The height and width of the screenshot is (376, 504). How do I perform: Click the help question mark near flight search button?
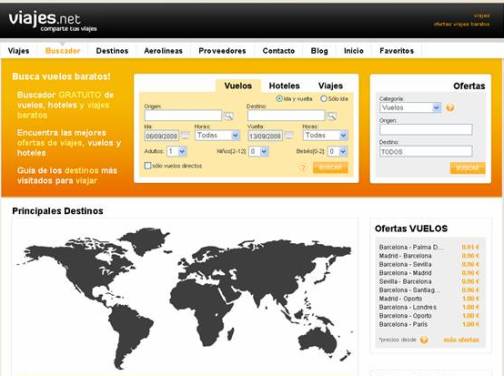303,168
